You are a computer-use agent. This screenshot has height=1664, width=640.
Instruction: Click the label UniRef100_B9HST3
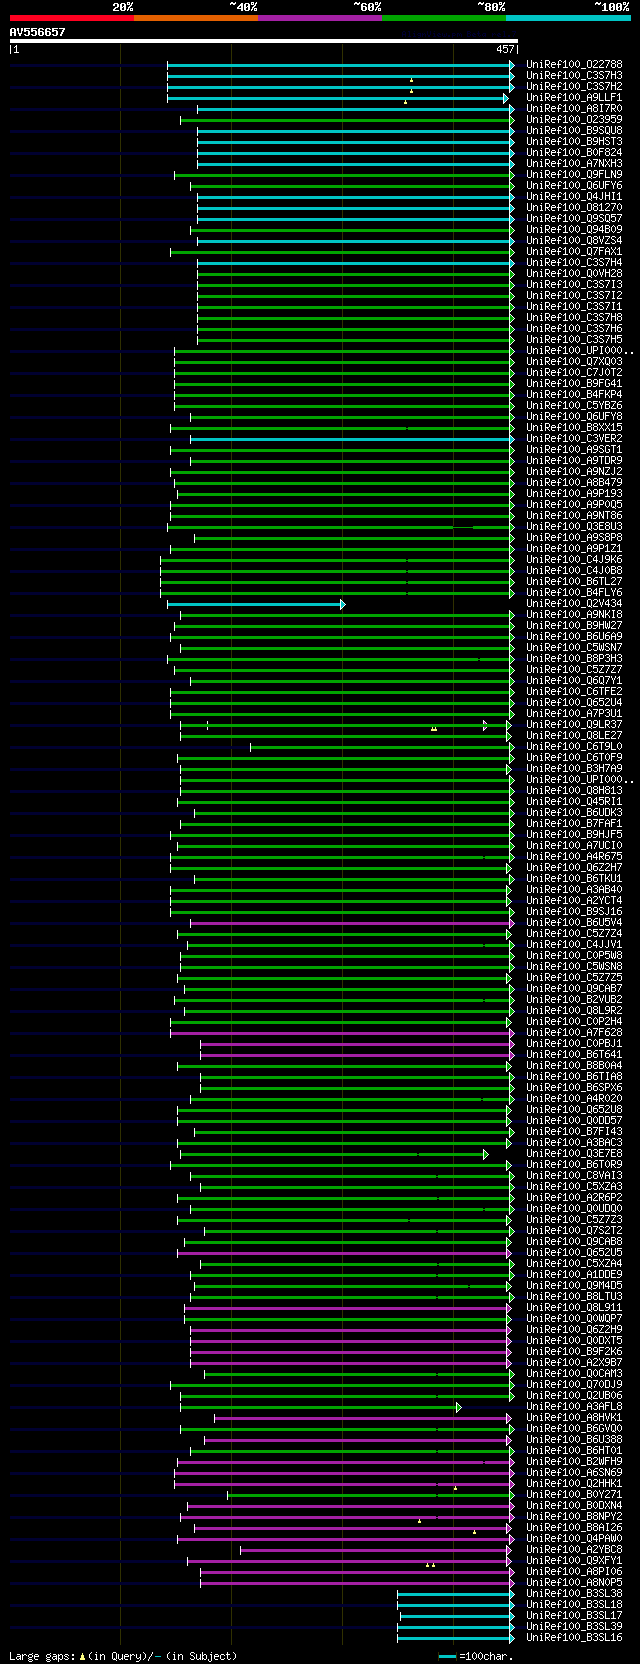click(574, 142)
